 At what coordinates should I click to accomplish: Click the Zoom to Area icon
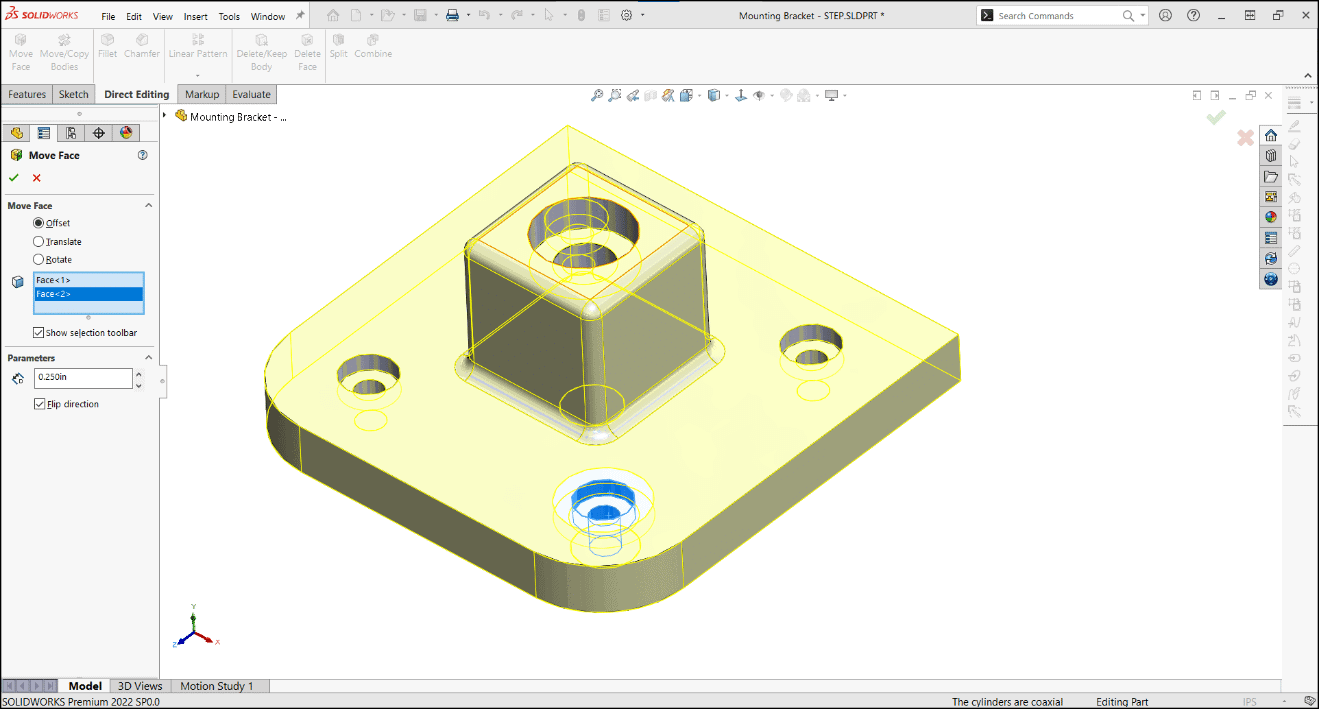point(615,96)
